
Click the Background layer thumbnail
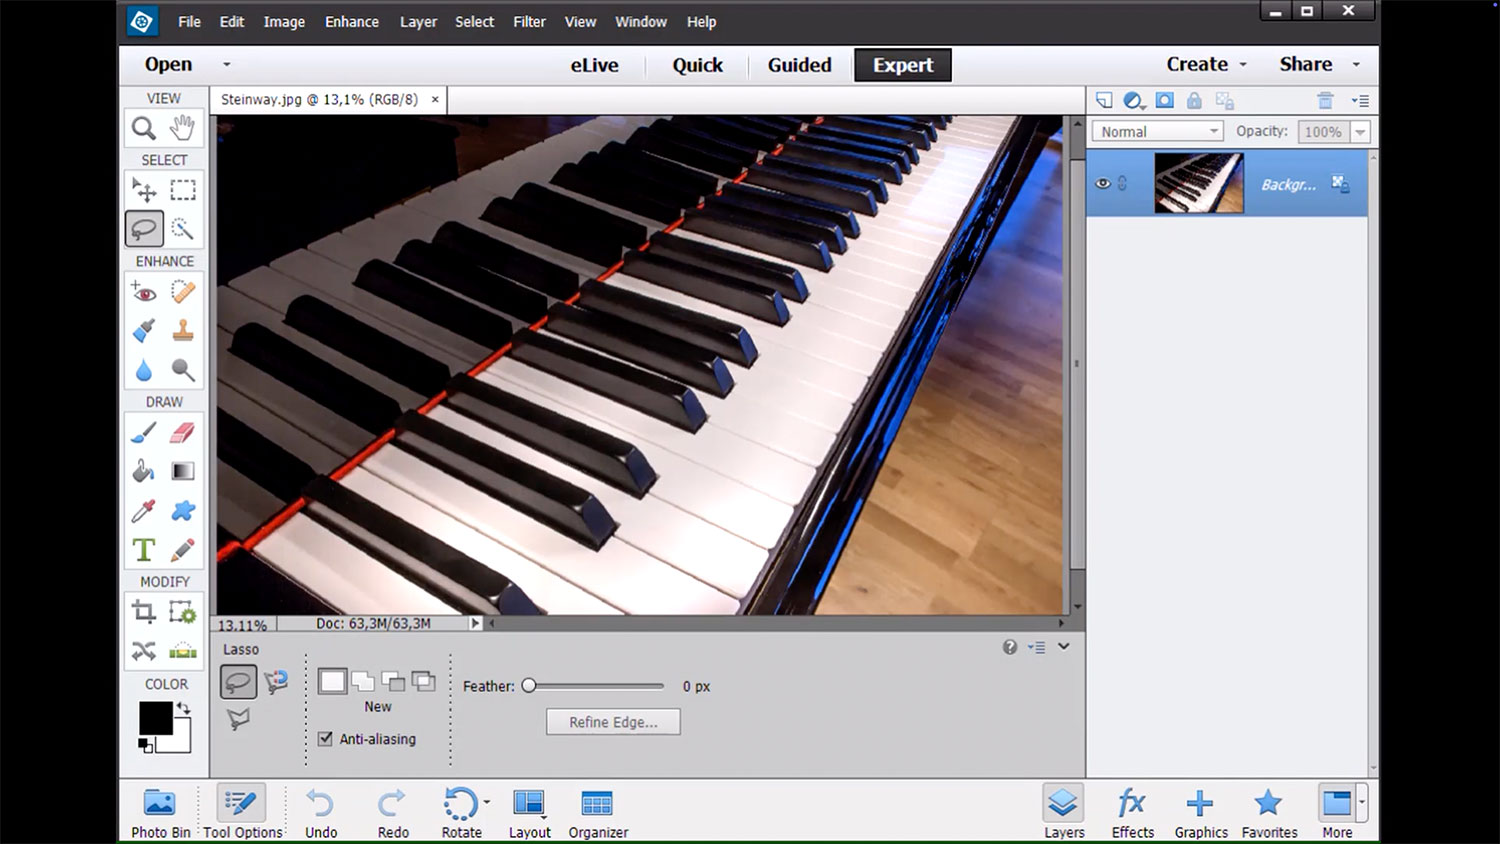1198,183
